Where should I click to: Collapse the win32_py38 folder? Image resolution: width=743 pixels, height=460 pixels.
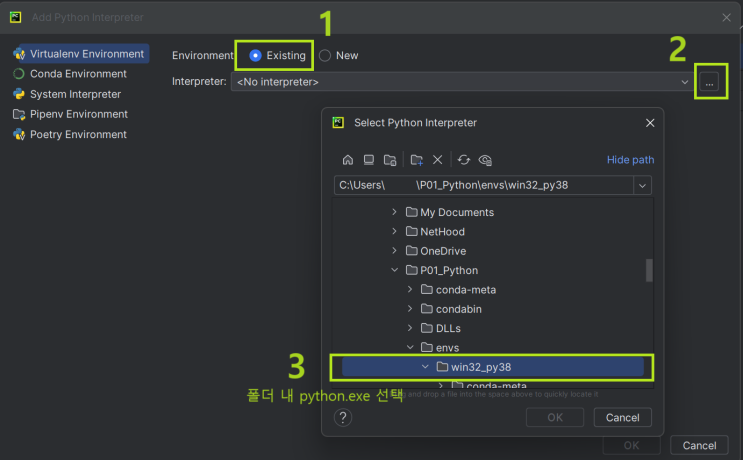coord(425,367)
